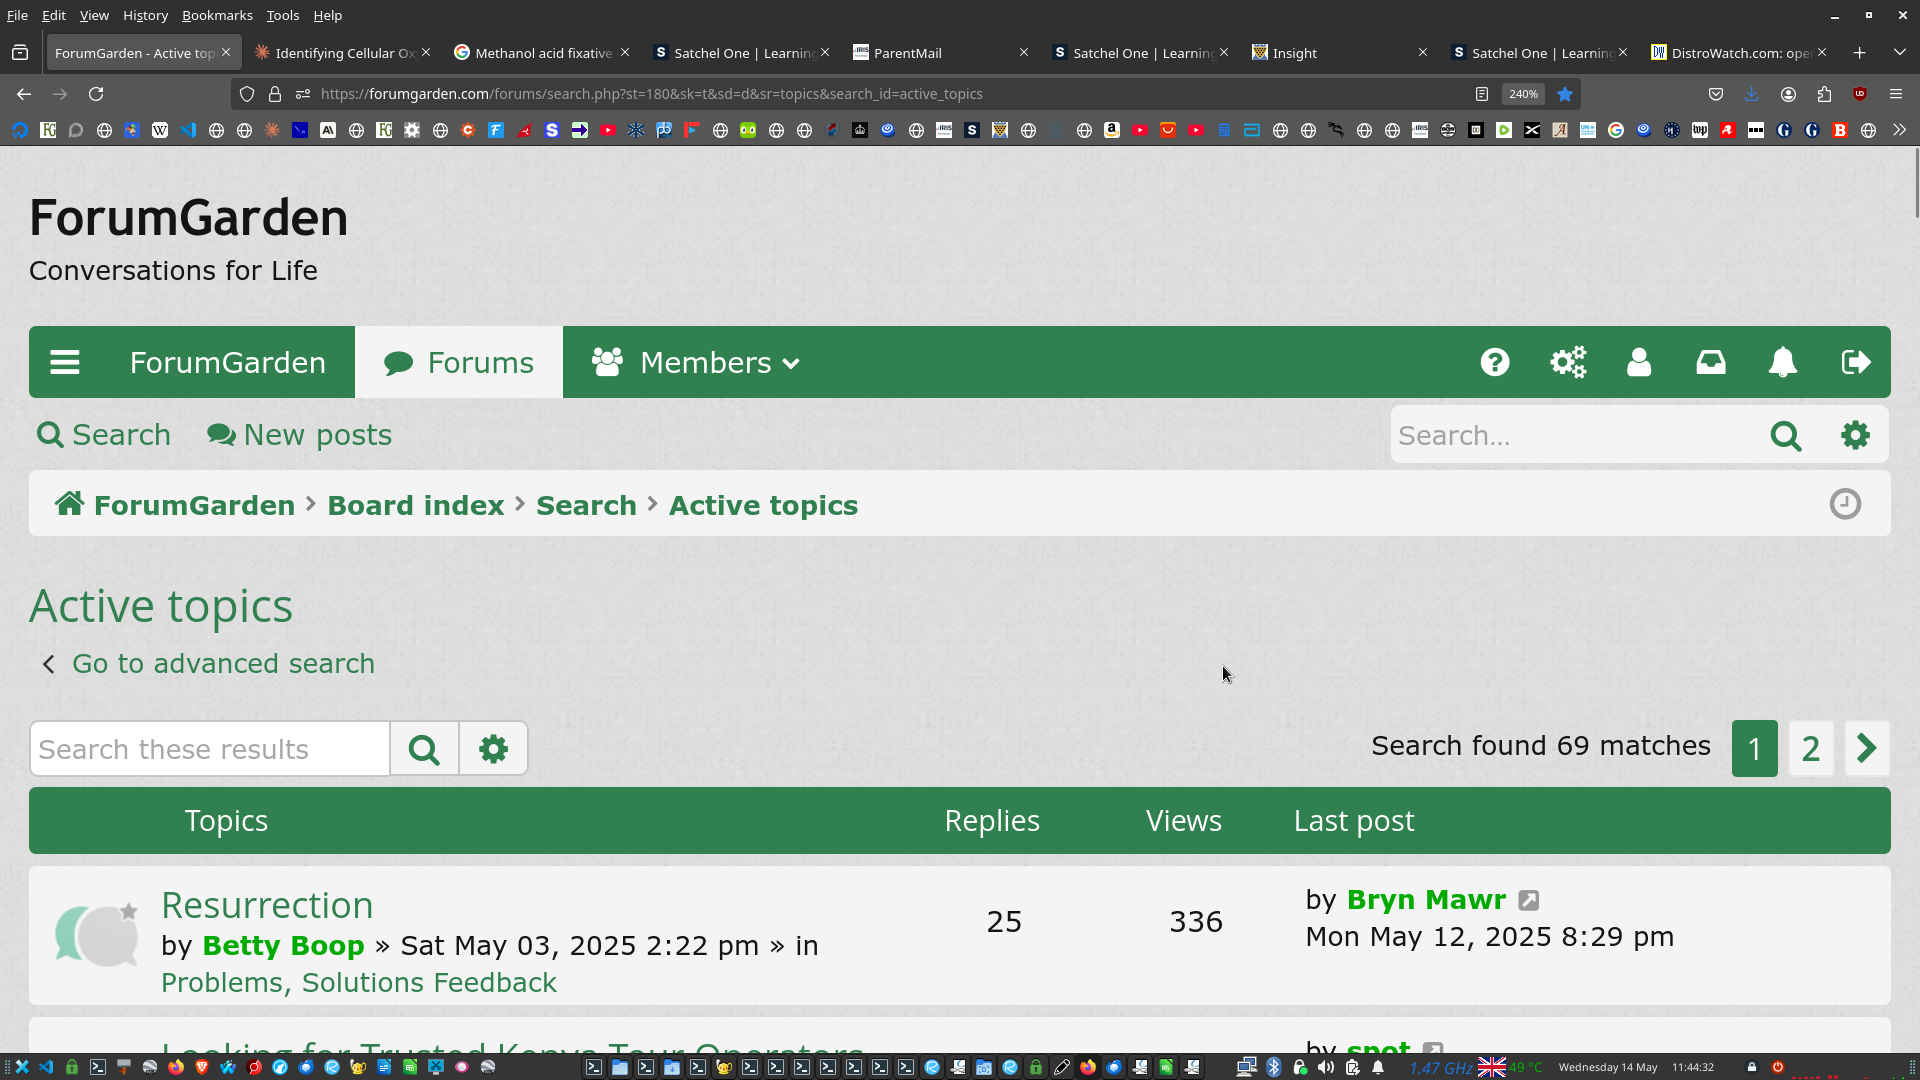Open the Bookmarks menu
Screen dimensions: 1920x1080
pyautogui.click(x=217, y=15)
